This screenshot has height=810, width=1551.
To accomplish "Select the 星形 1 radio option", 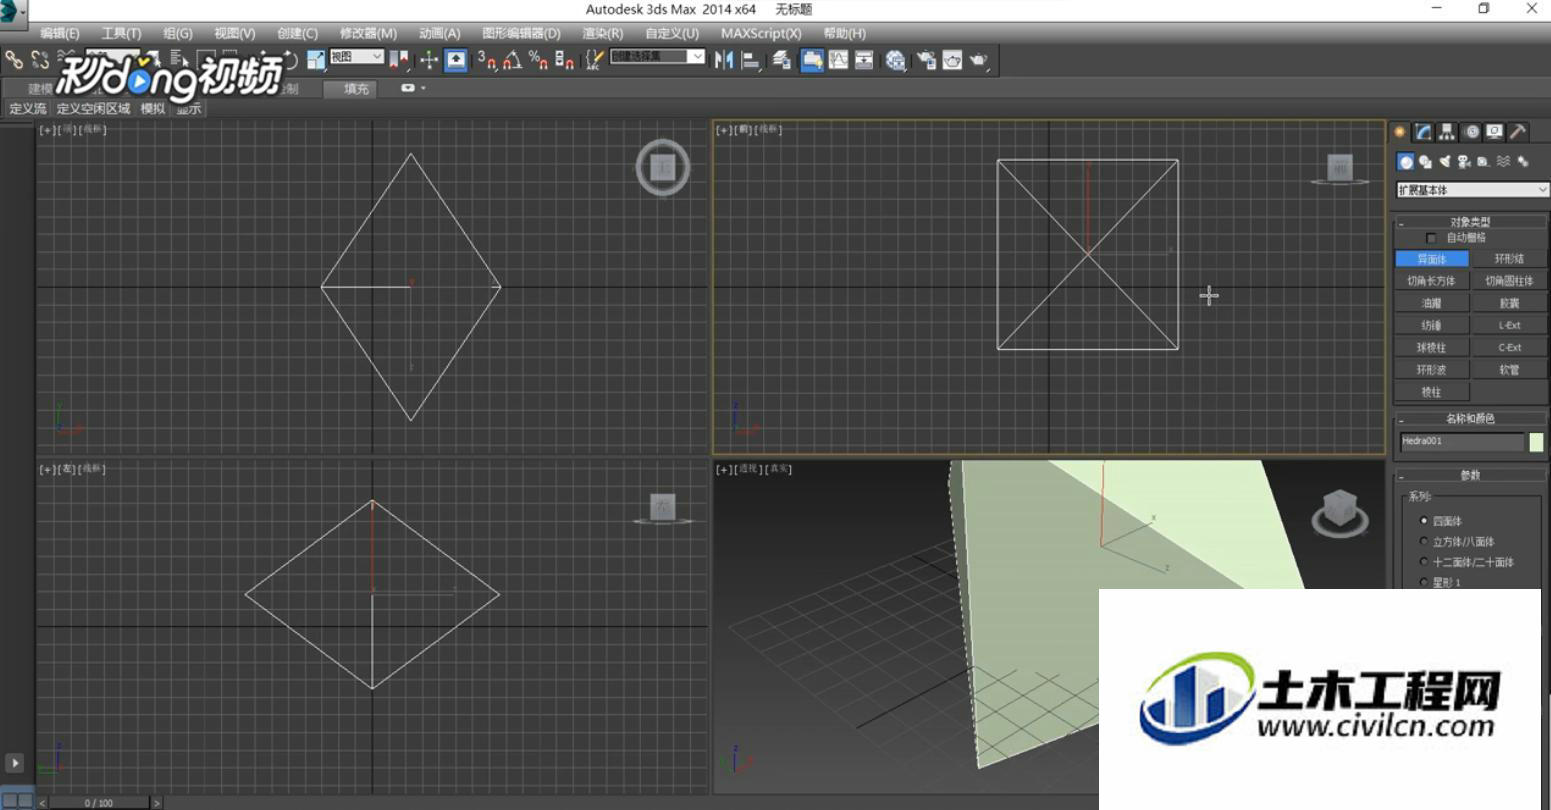I will [1424, 582].
